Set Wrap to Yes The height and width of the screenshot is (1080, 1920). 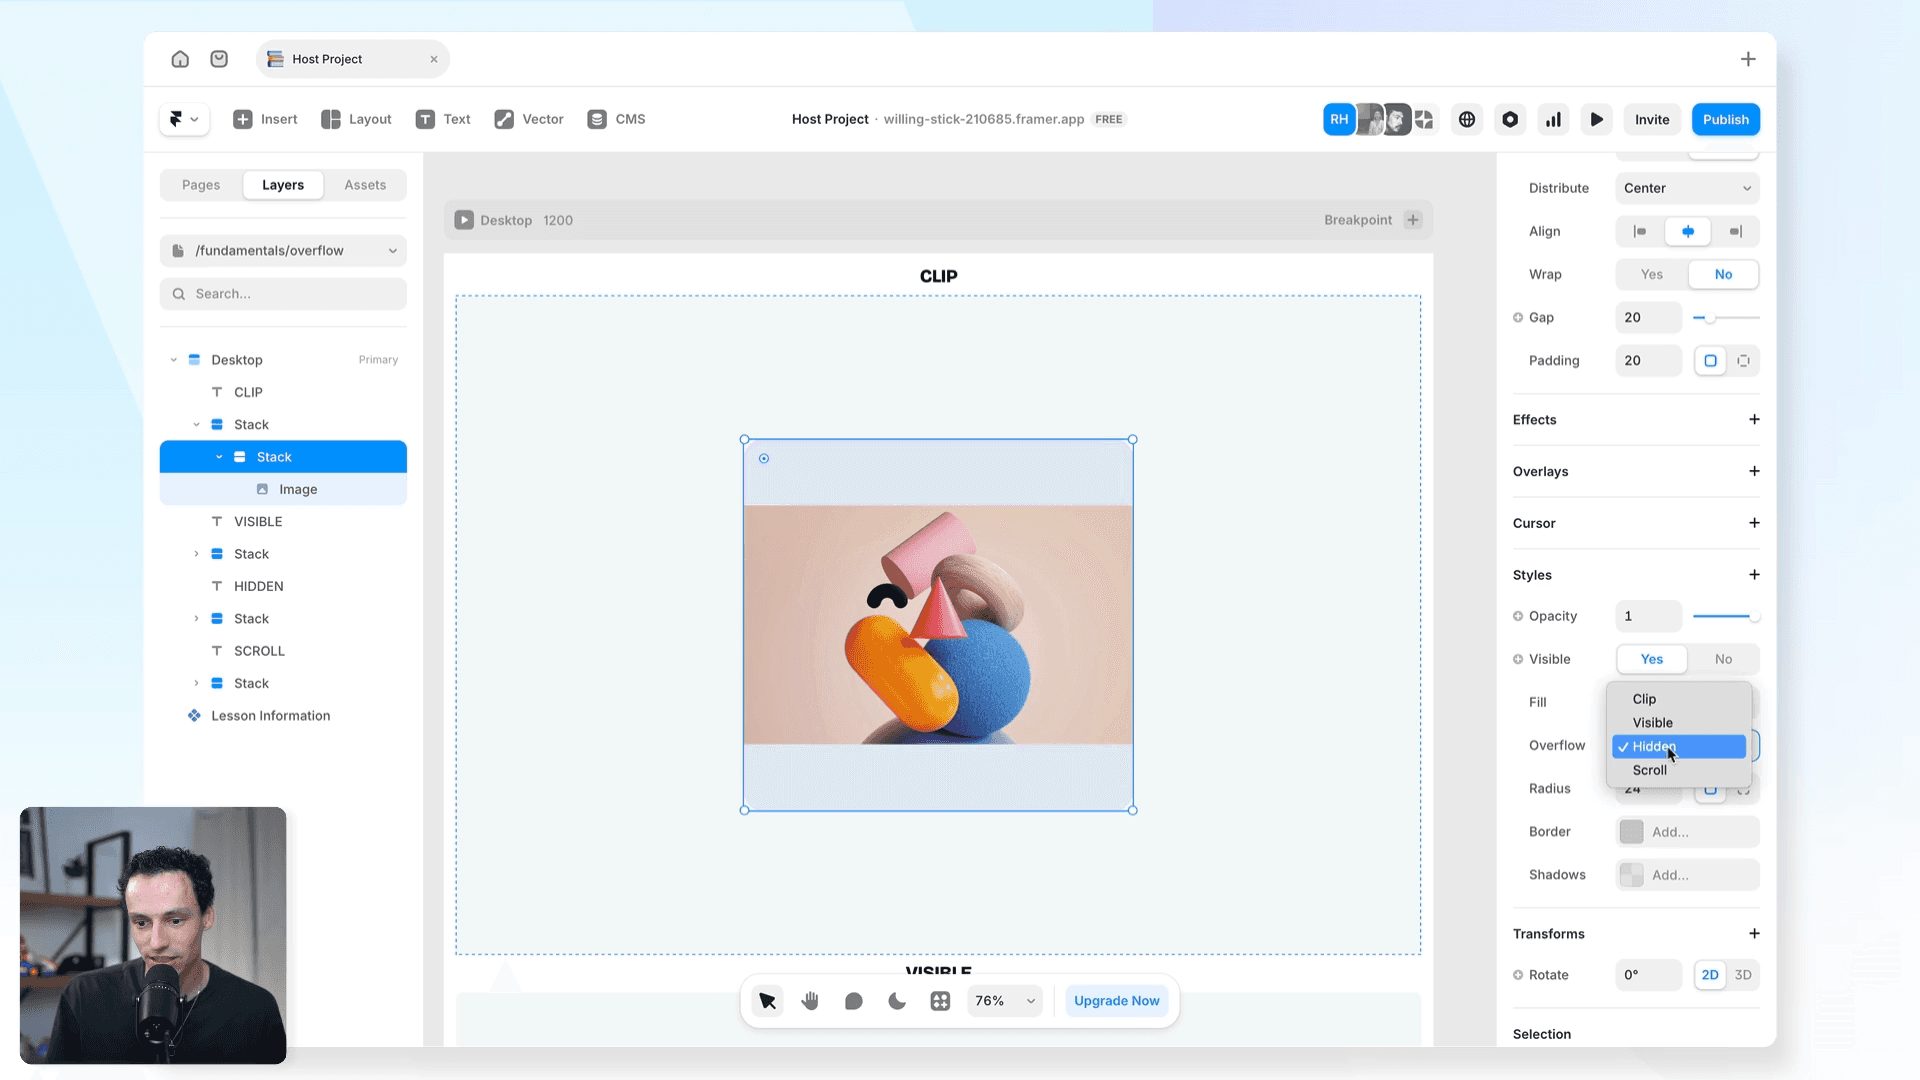pyautogui.click(x=1652, y=274)
